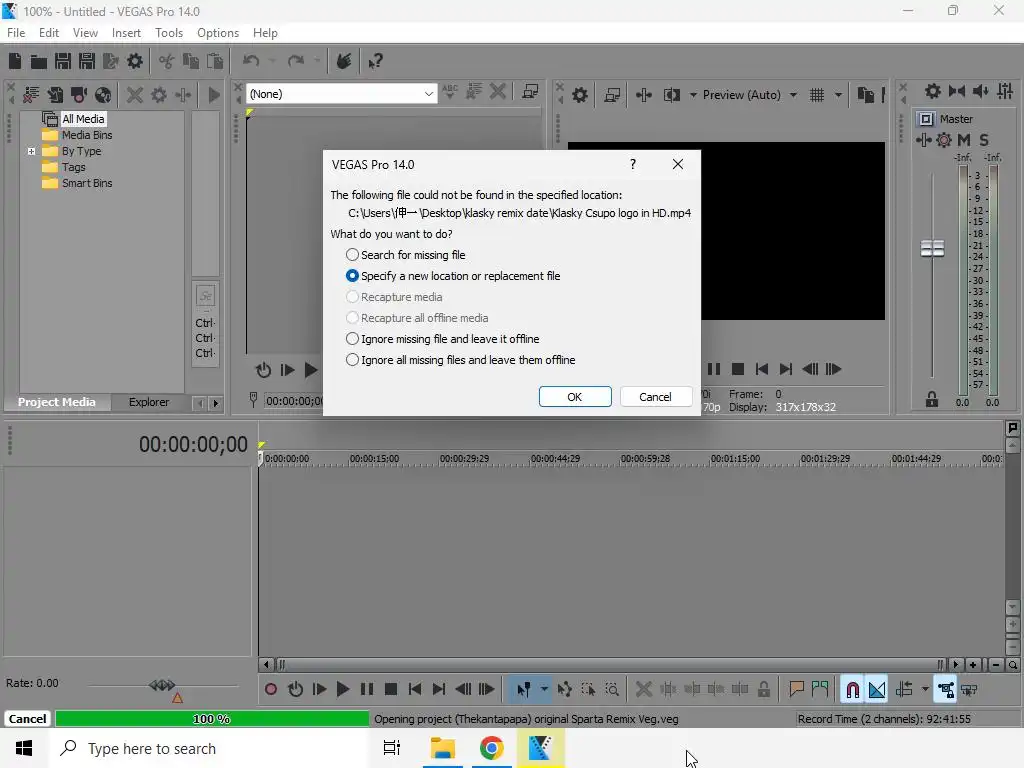Open the Edit menu
This screenshot has width=1024, height=768.
pos(49,33)
